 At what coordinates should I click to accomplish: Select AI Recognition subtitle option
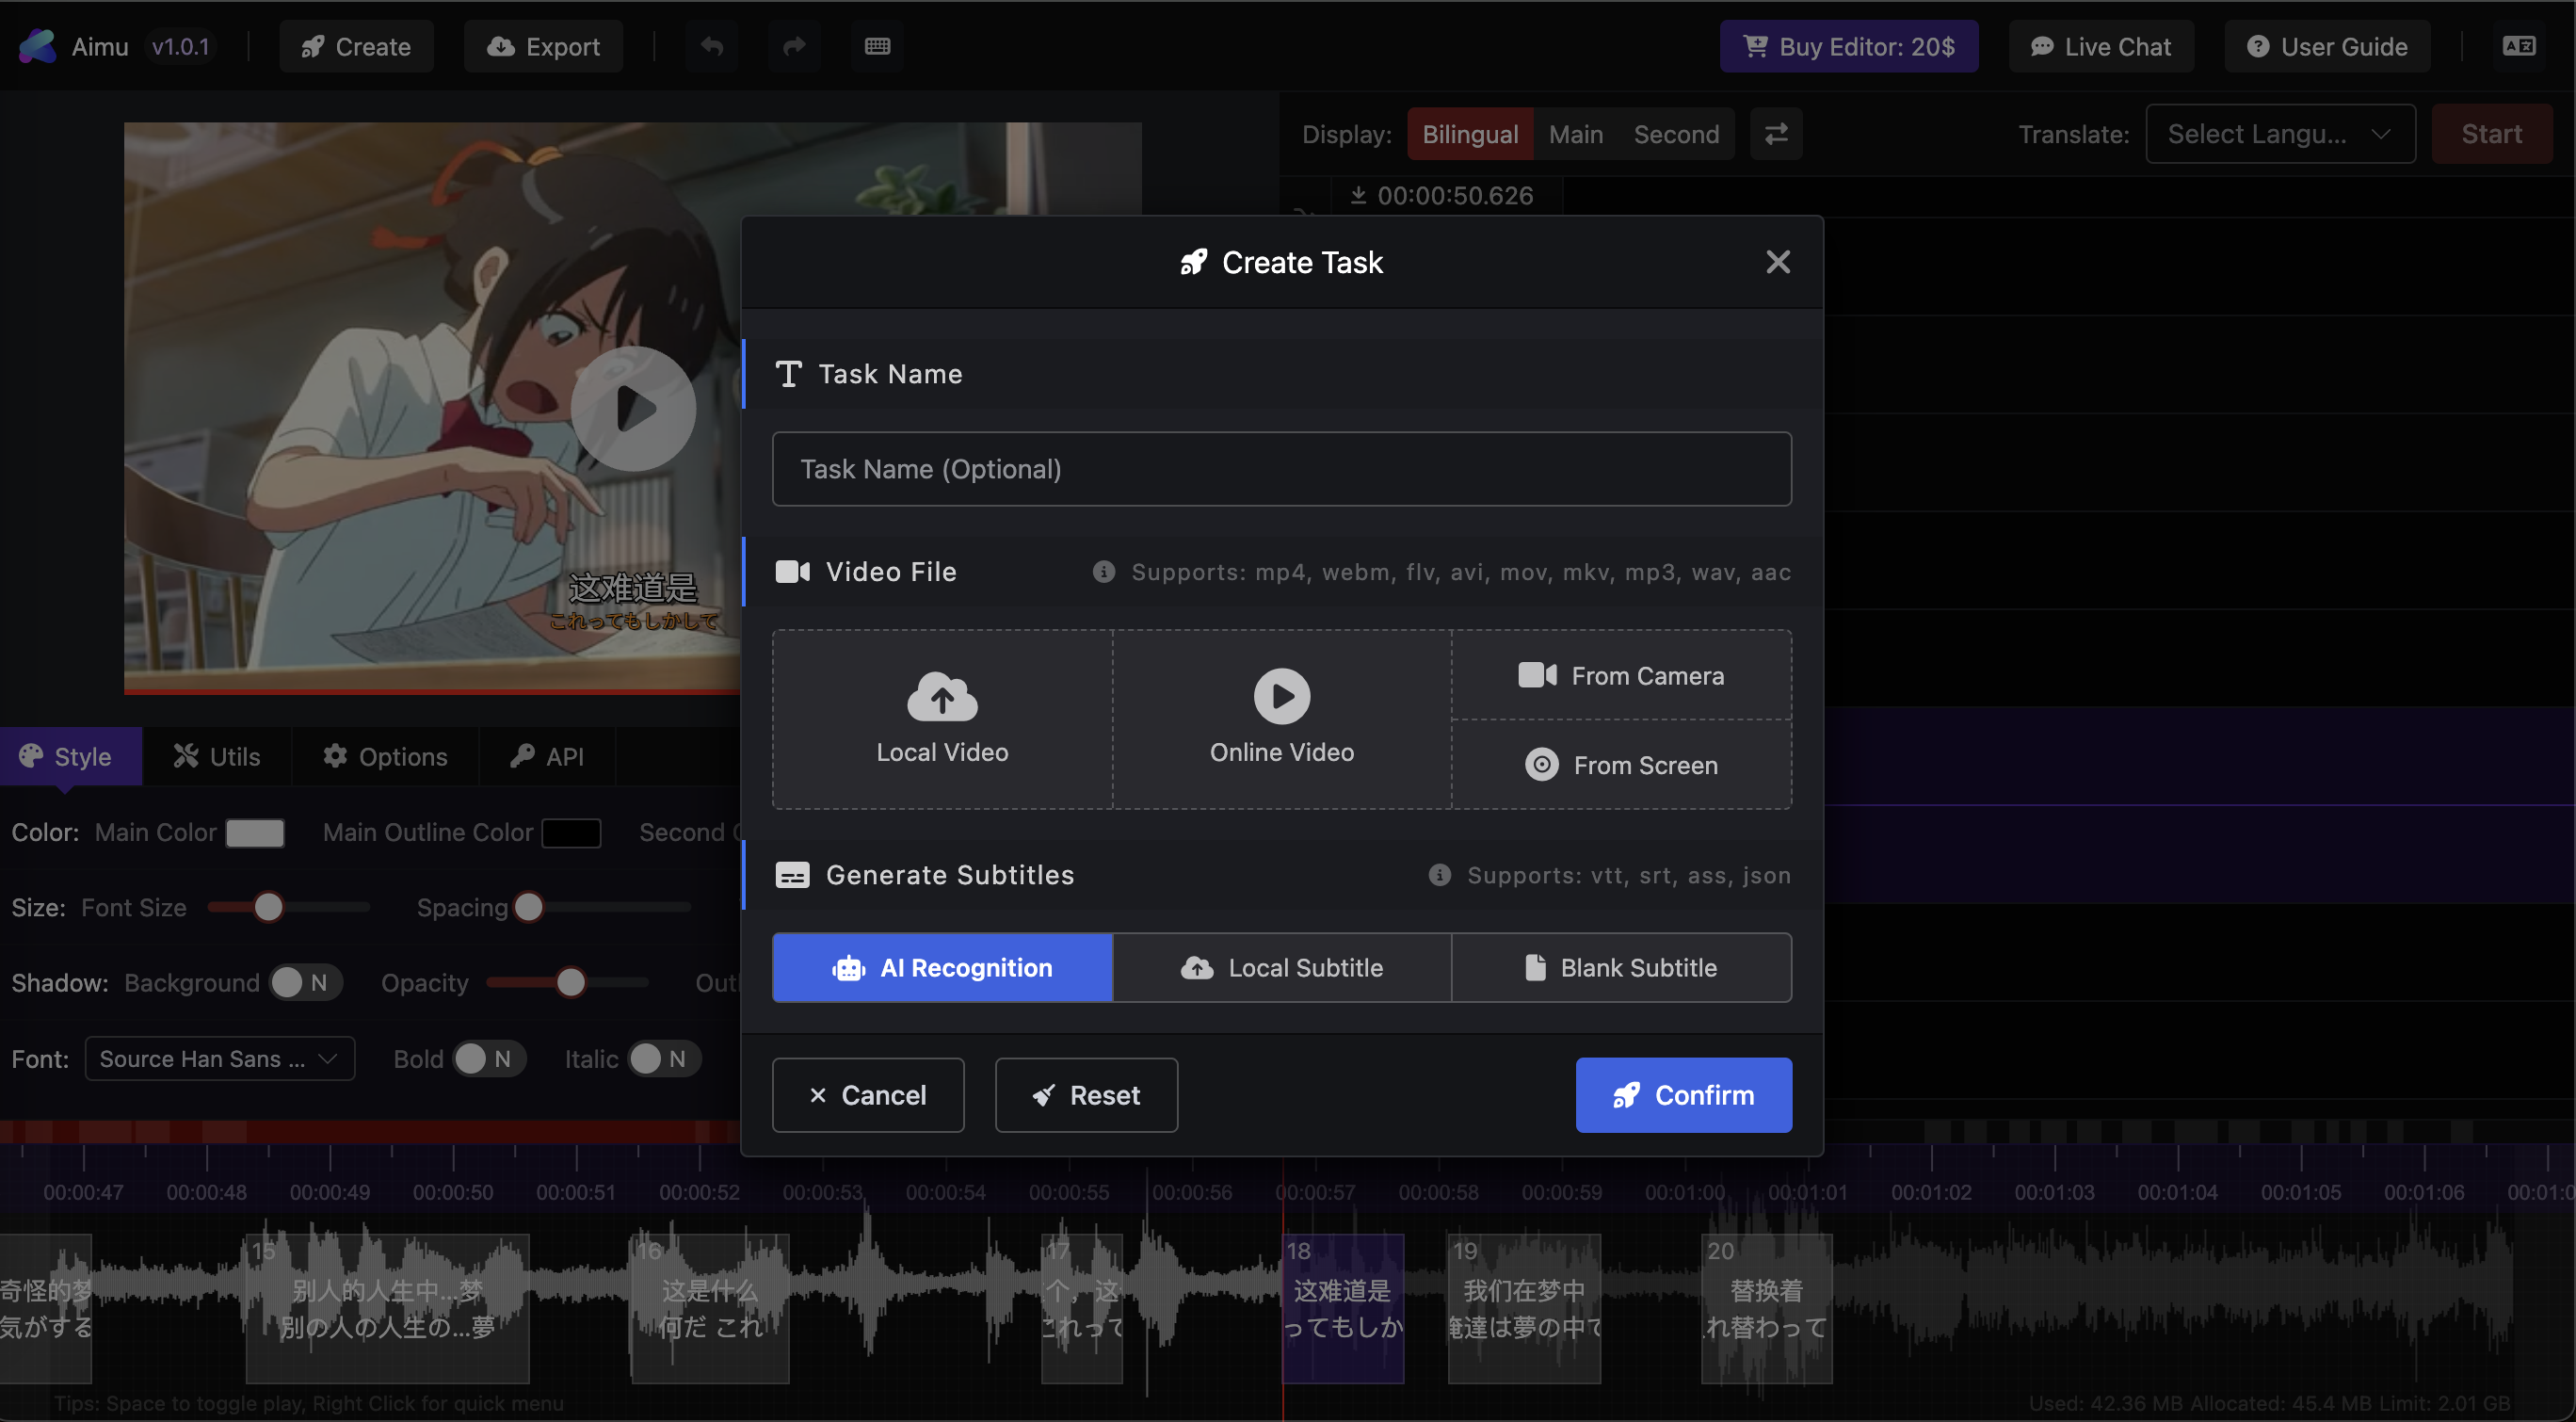tap(942, 967)
